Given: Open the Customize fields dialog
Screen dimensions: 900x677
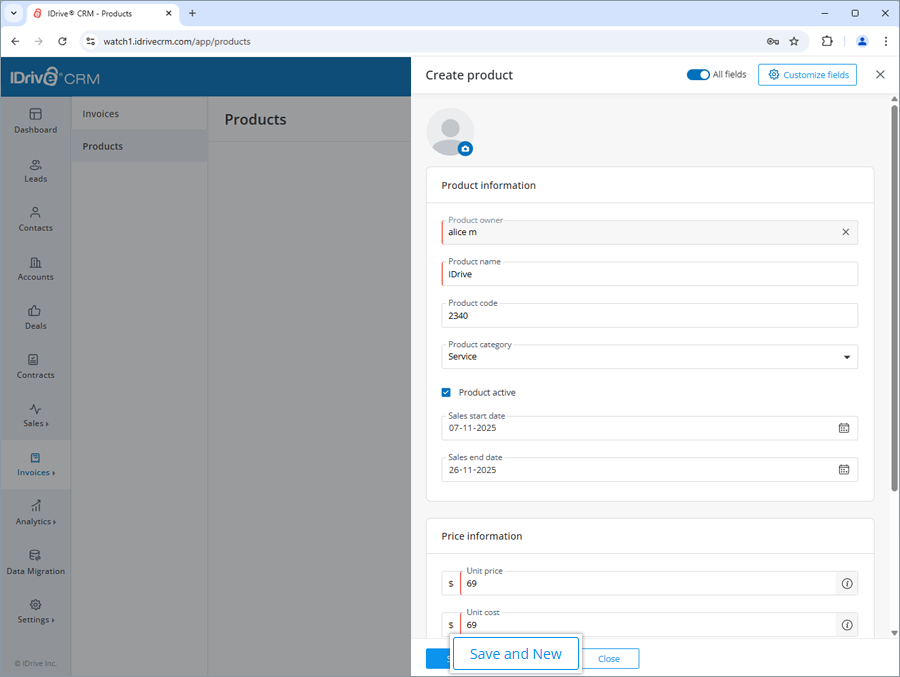Looking at the screenshot, I should (x=807, y=74).
